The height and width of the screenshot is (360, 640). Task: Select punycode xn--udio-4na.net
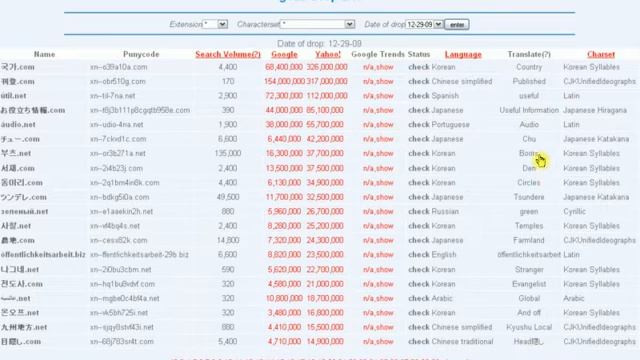(117, 124)
